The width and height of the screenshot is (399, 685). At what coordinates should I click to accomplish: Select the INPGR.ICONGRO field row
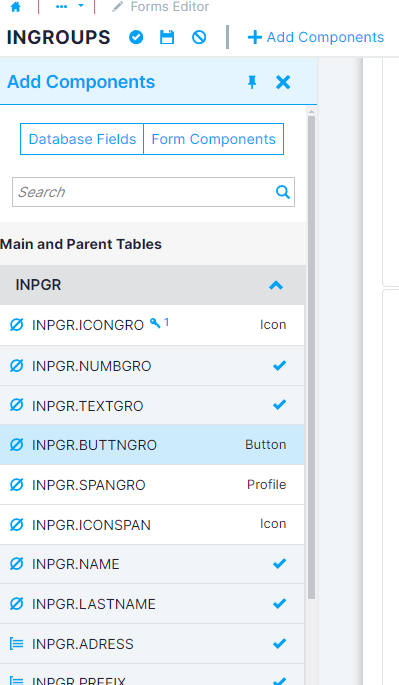152,325
